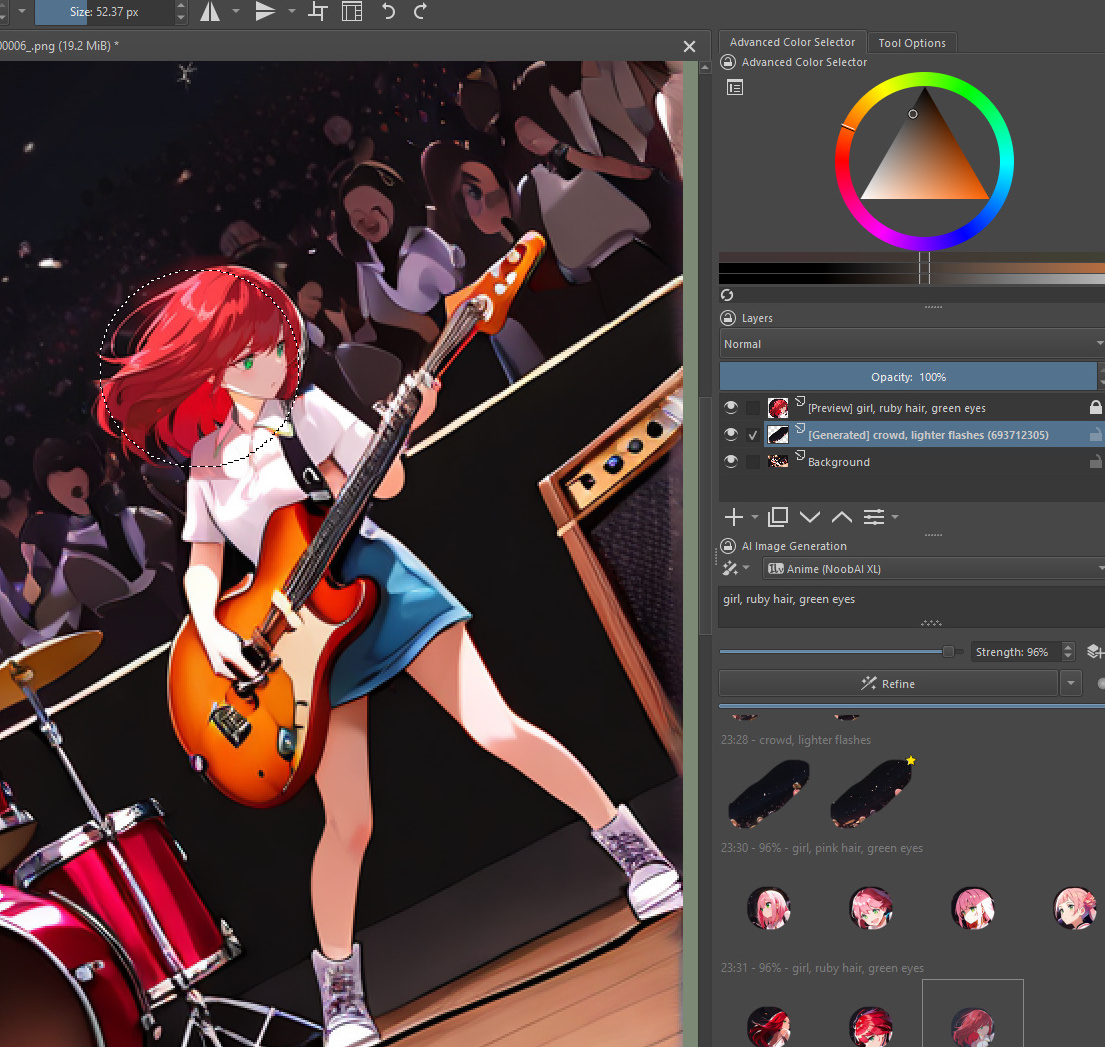The image size is (1105, 1047).
Task: Select the unstarred crowd history thumbnail
Action: tap(769, 793)
